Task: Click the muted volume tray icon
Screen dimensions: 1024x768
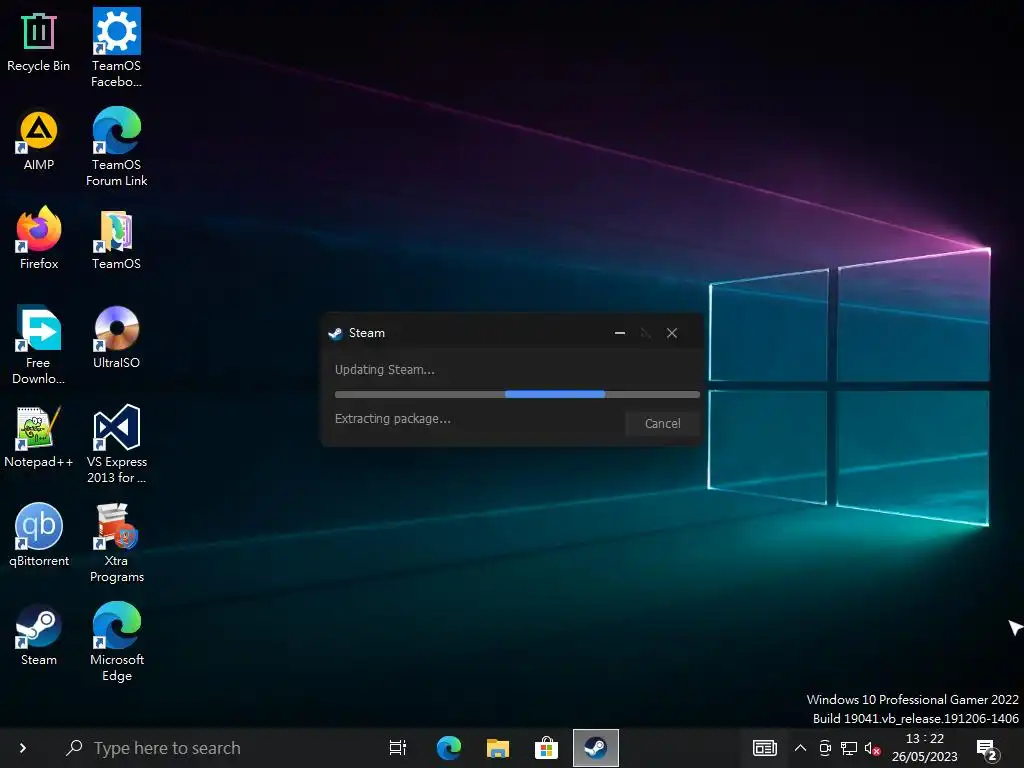Action: (x=873, y=748)
